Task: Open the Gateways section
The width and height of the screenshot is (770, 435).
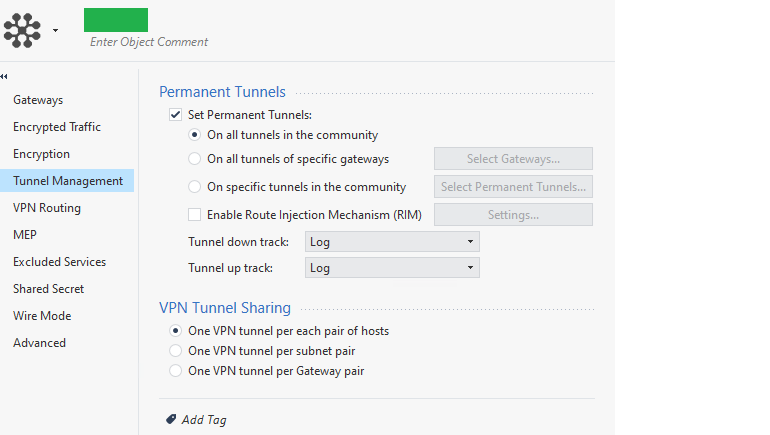Action: (38, 100)
